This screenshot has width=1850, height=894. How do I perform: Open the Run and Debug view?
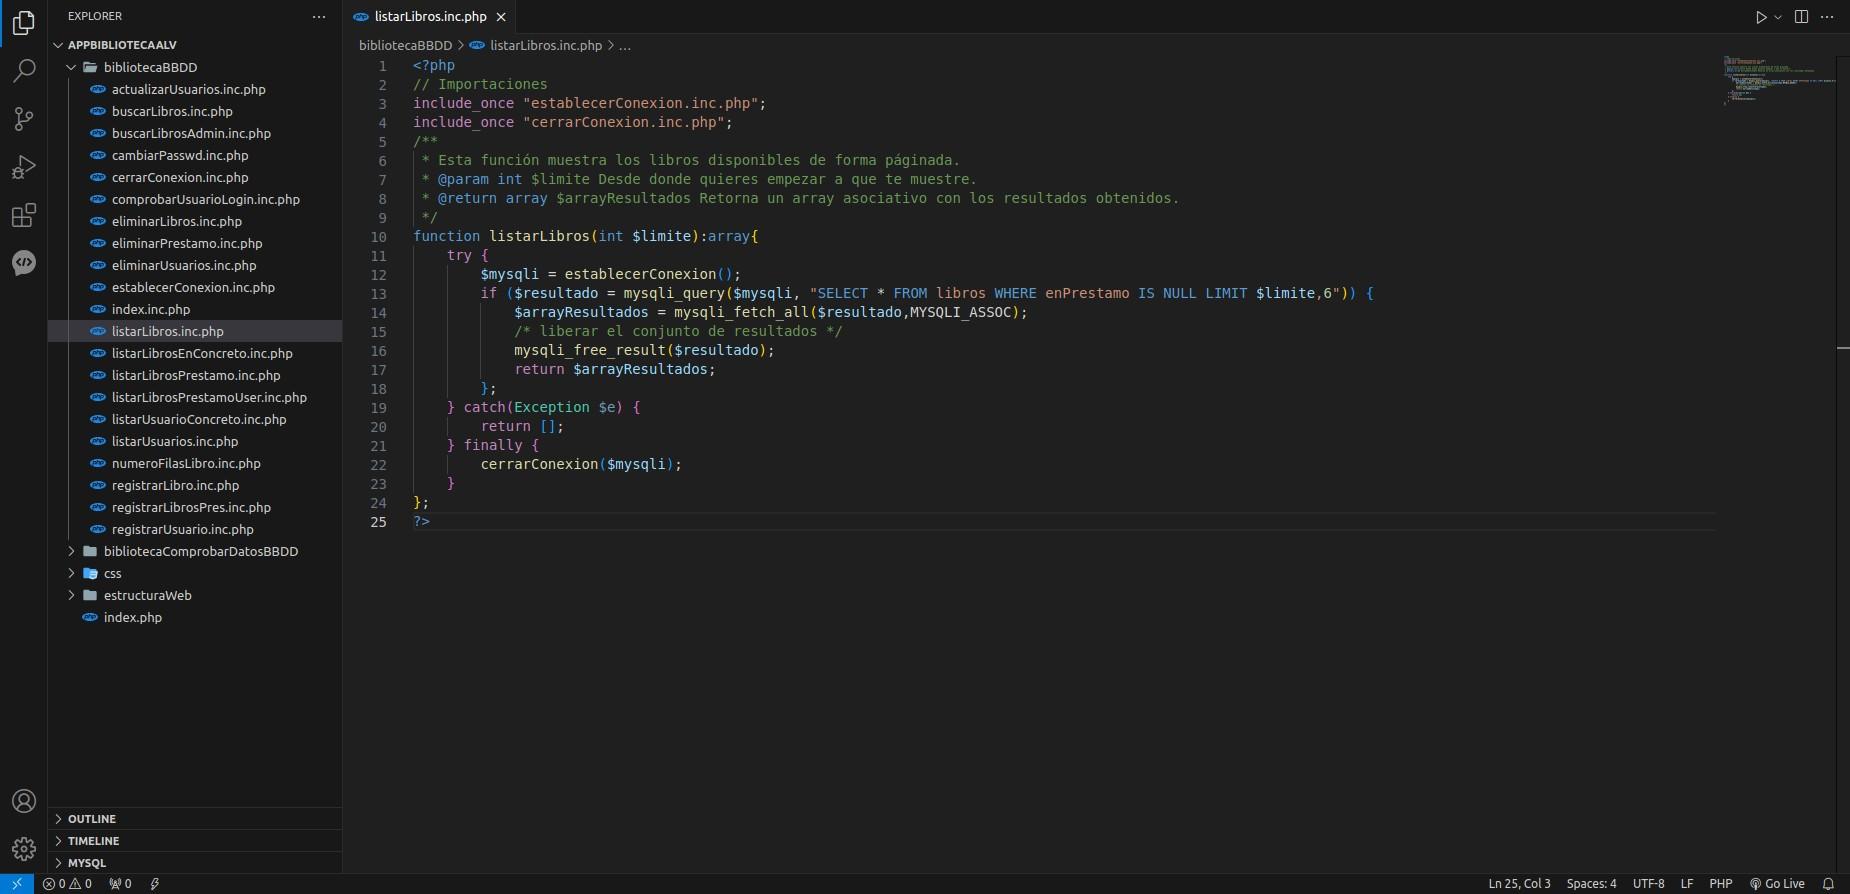coord(23,166)
